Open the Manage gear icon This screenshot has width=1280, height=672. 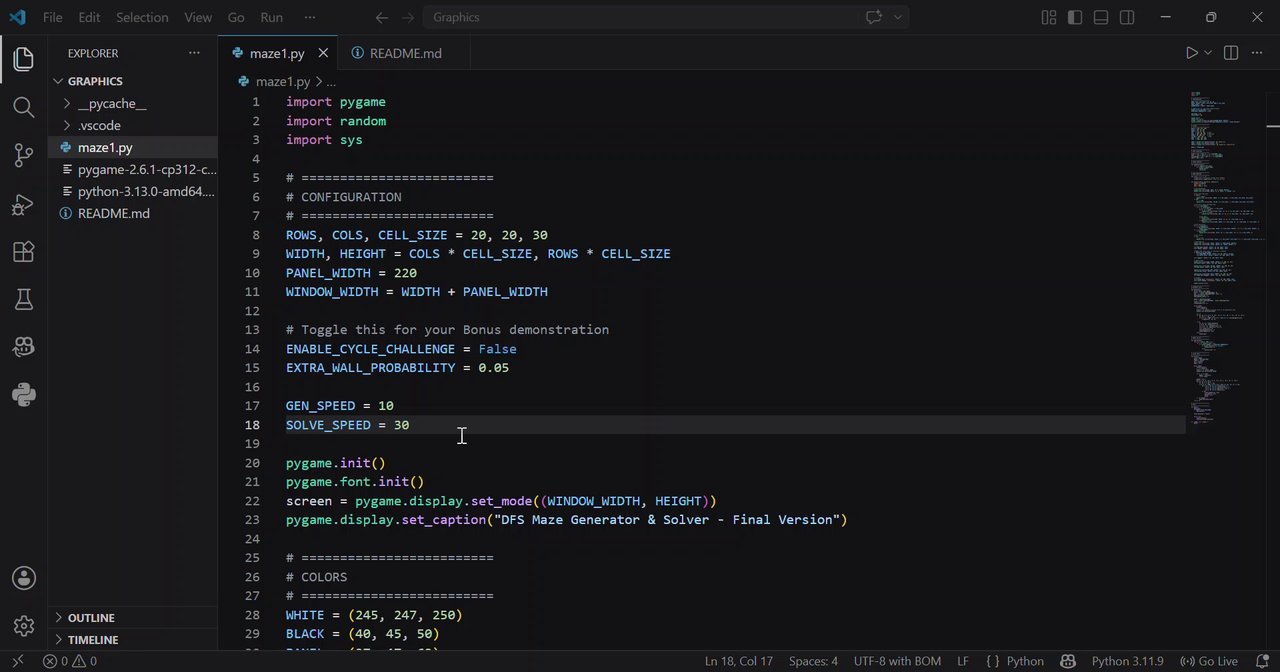[x=24, y=626]
